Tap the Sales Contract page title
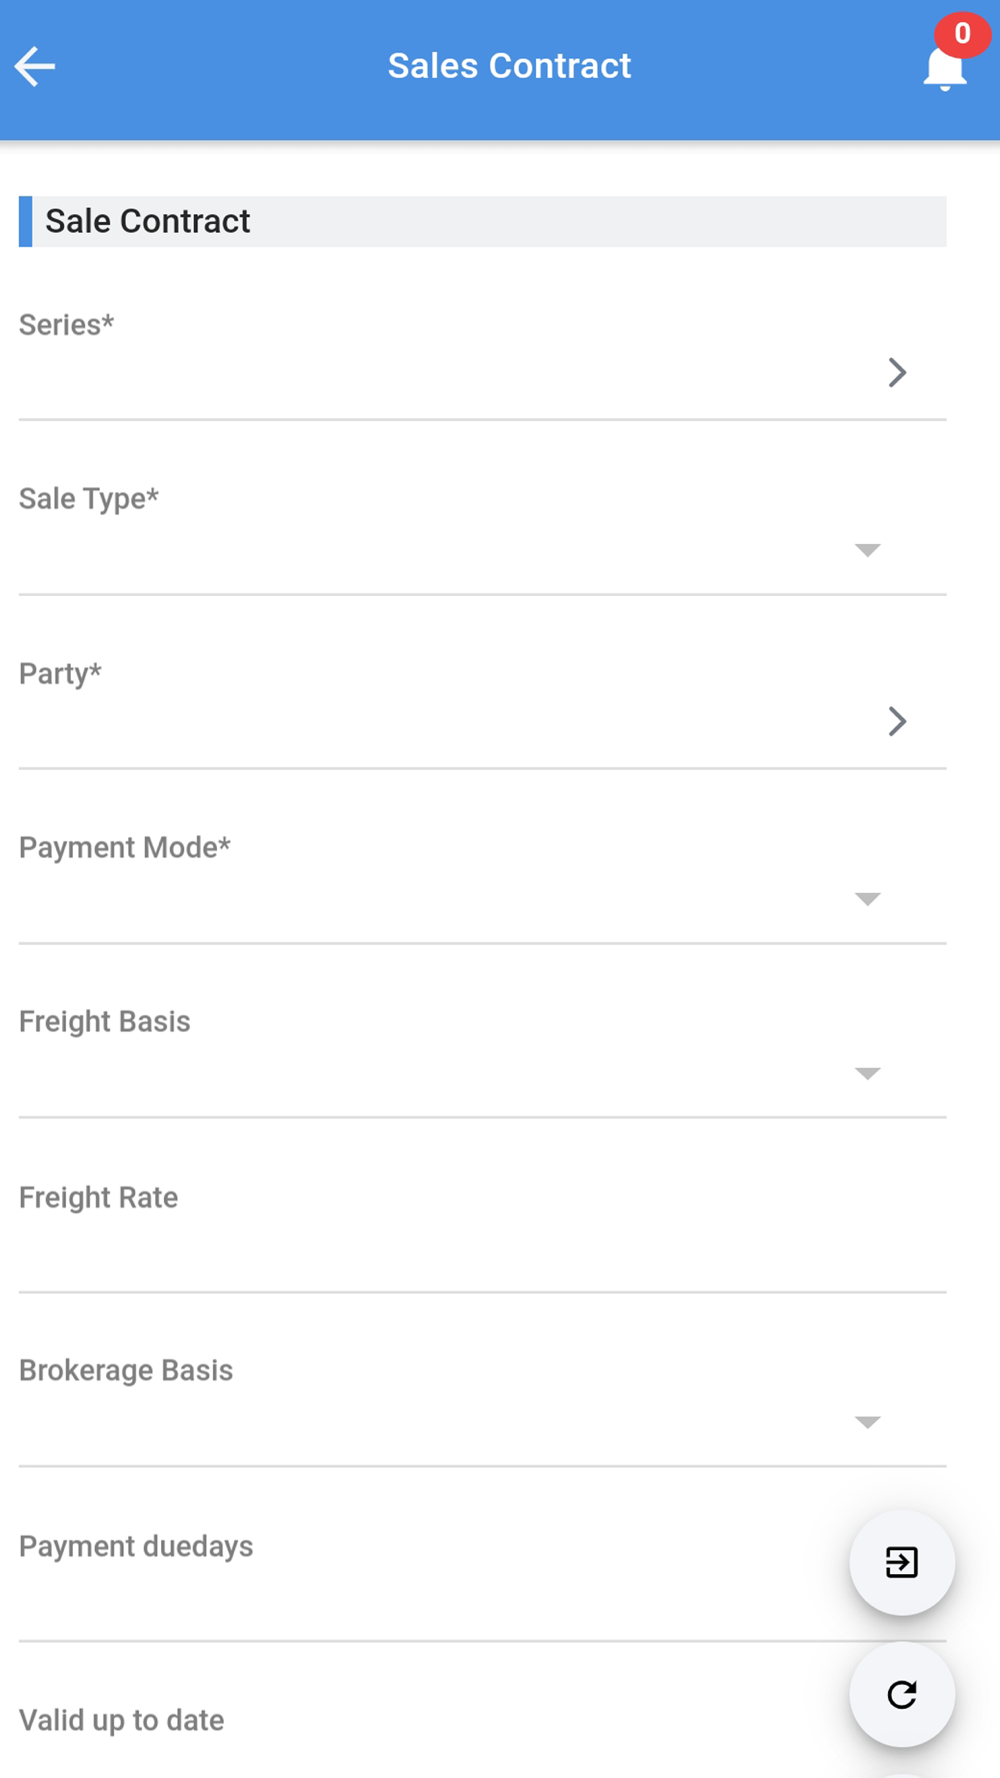1000x1778 pixels. tap(509, 66)
